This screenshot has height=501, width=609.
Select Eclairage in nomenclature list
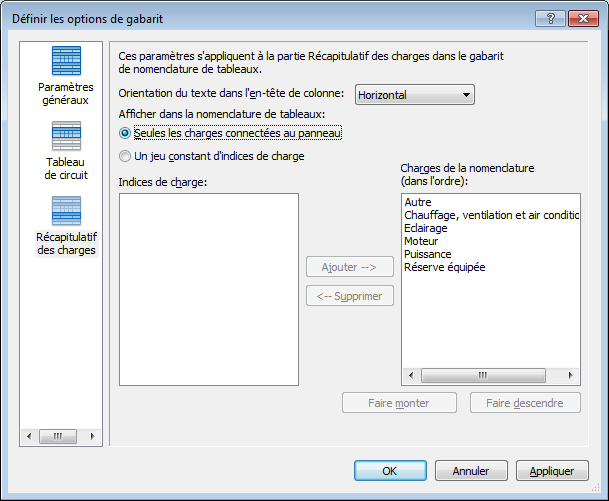426,228
